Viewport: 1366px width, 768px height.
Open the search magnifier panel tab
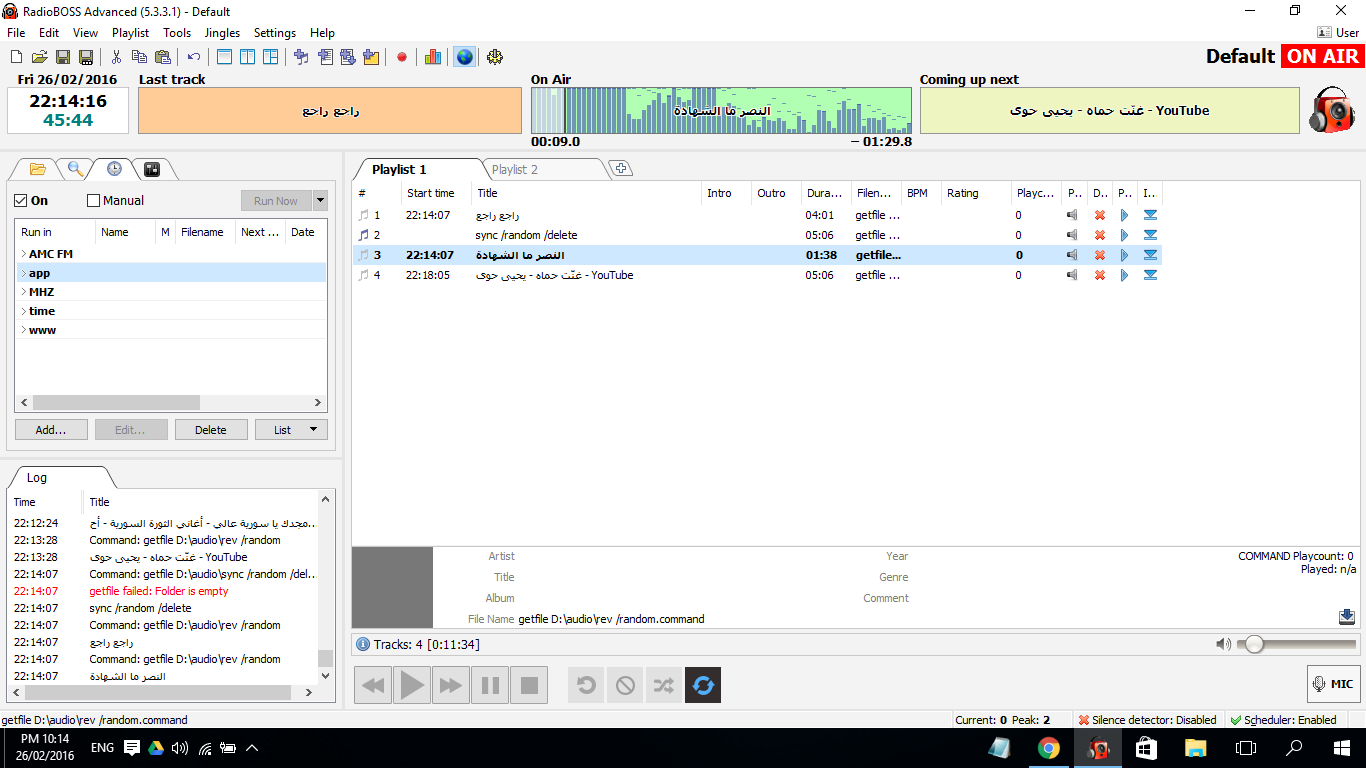click(76, 169)
